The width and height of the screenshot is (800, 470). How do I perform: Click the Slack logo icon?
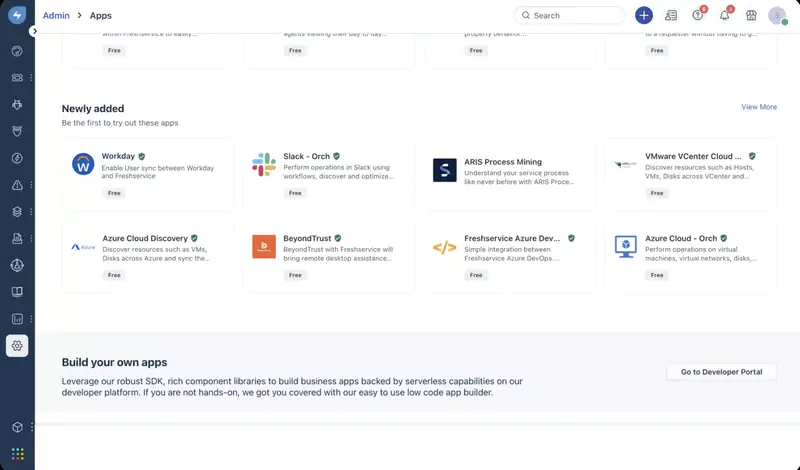tap(264, 164)
